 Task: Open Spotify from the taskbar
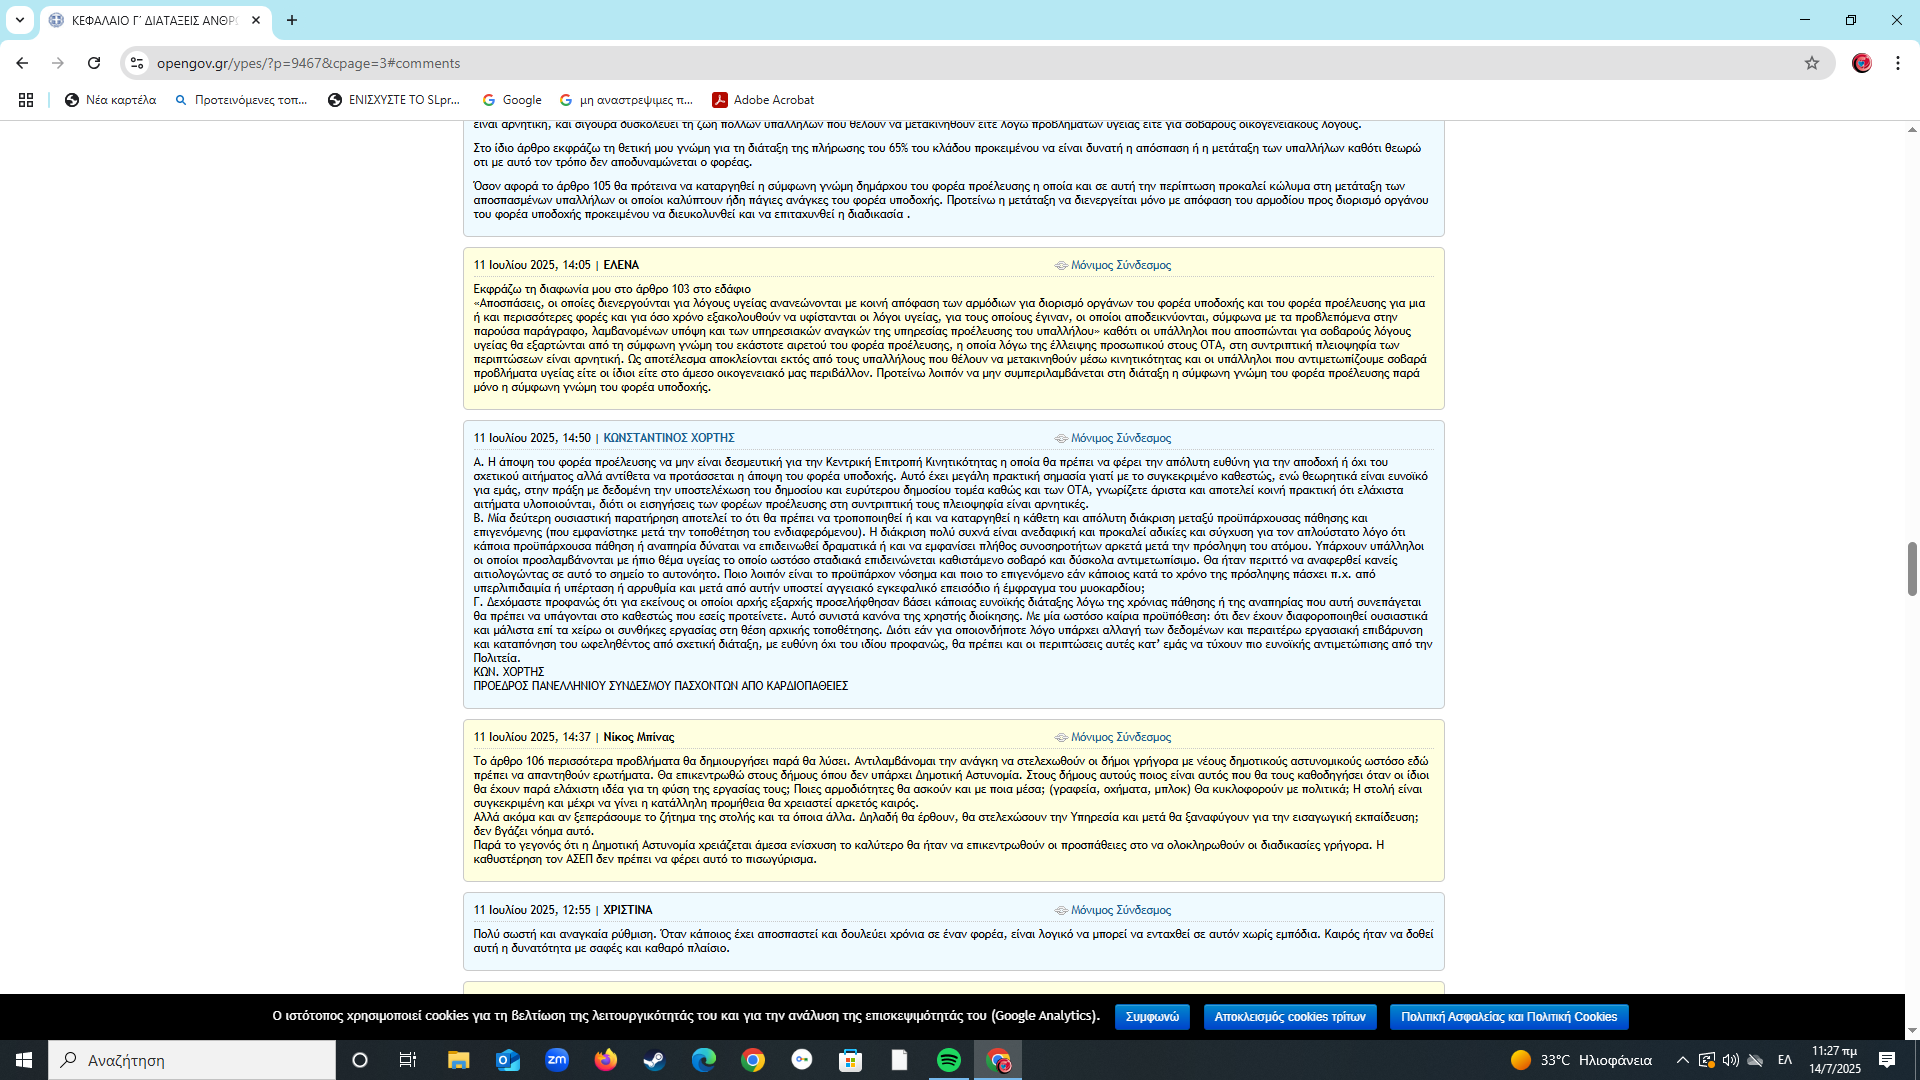pos(948,1060)
